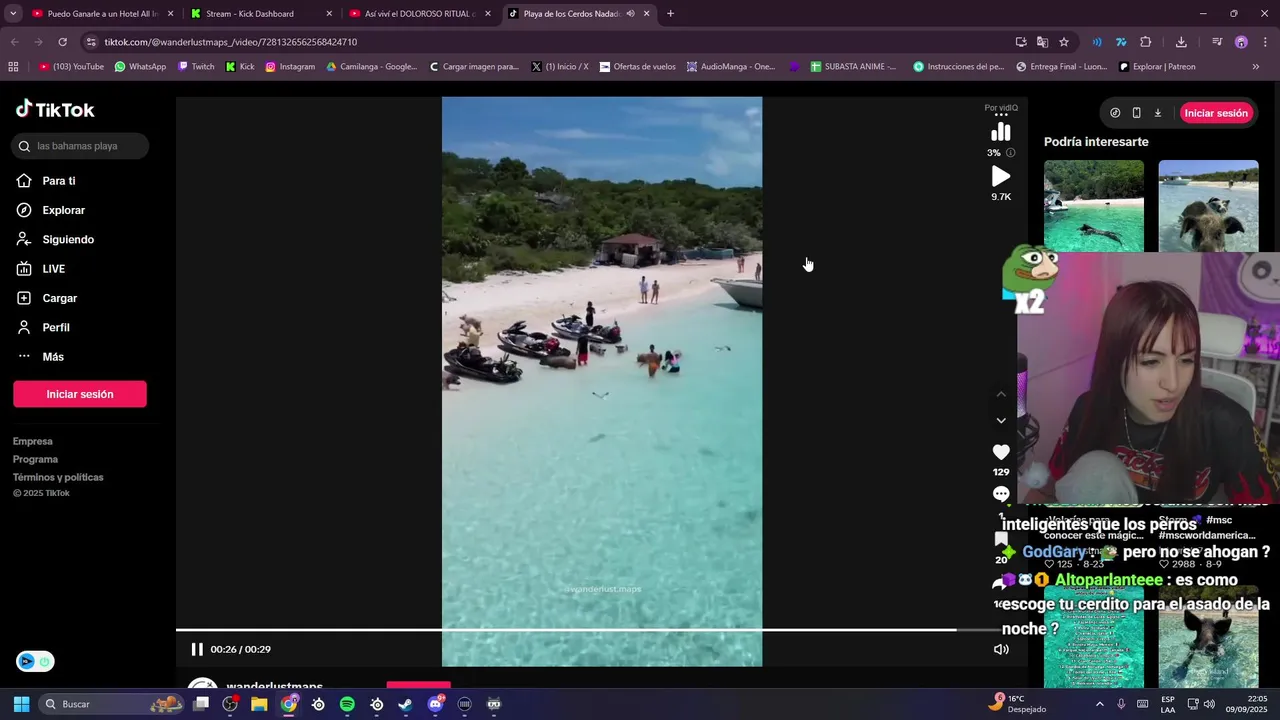The width and height of the screenshot is (1280, 720).
Task: Open Discord from the taskbar
Action: pyautogui.click(x=435, y=704)
